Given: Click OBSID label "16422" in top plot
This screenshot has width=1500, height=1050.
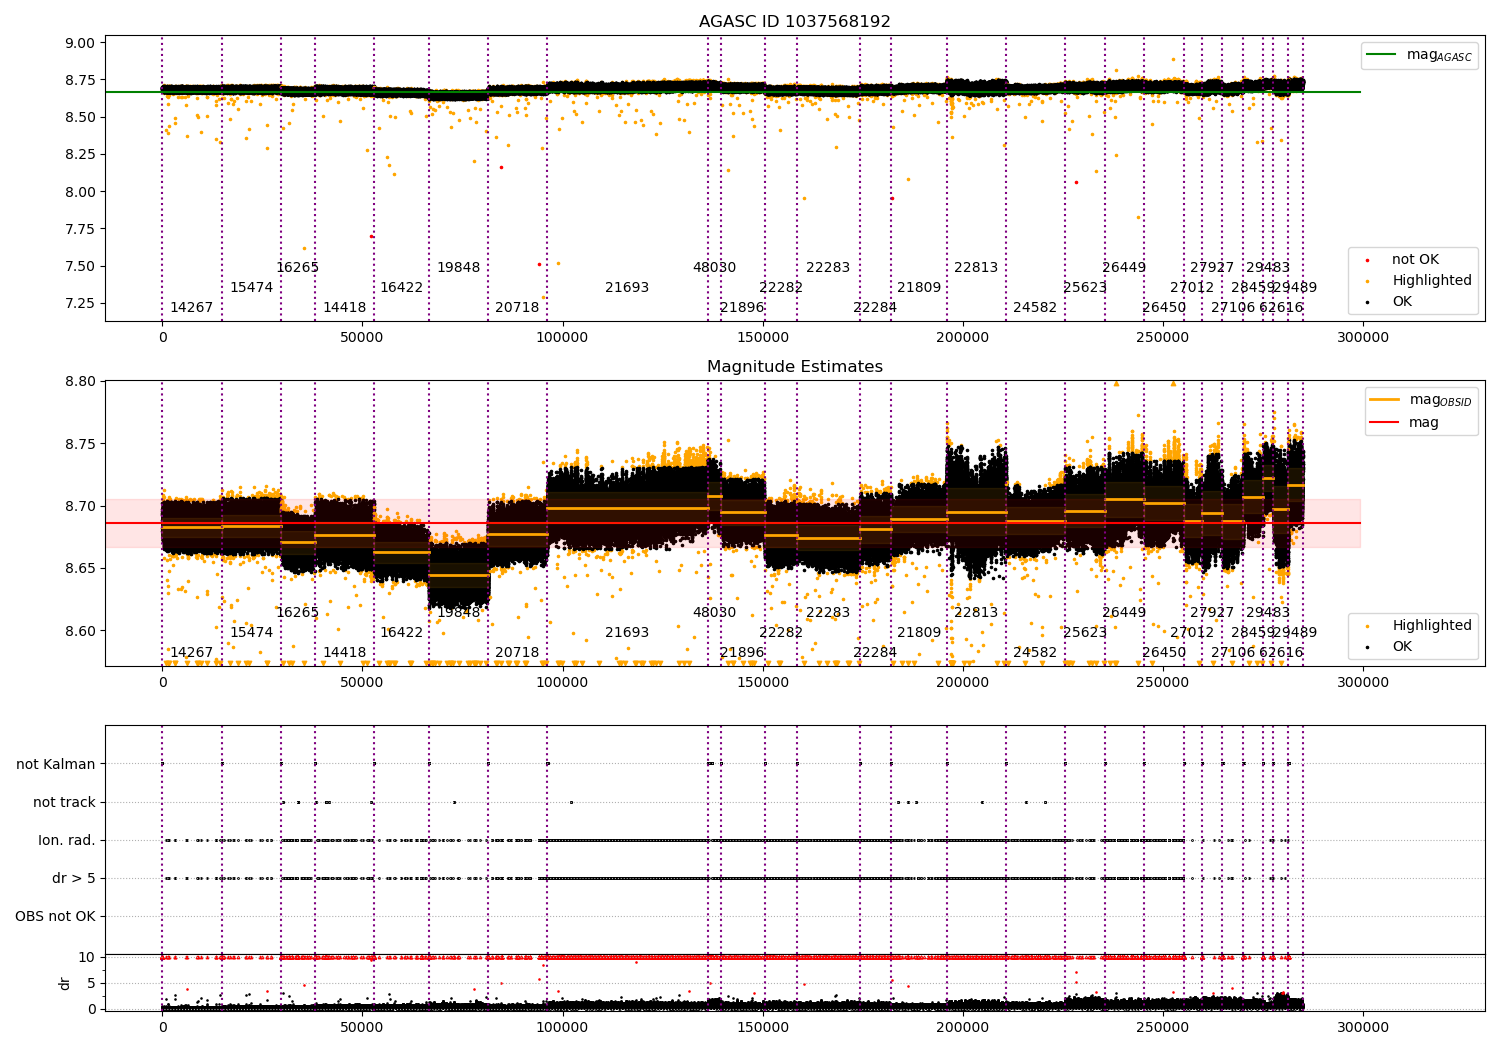Looking at the screenshot, I should pos(401,288).
